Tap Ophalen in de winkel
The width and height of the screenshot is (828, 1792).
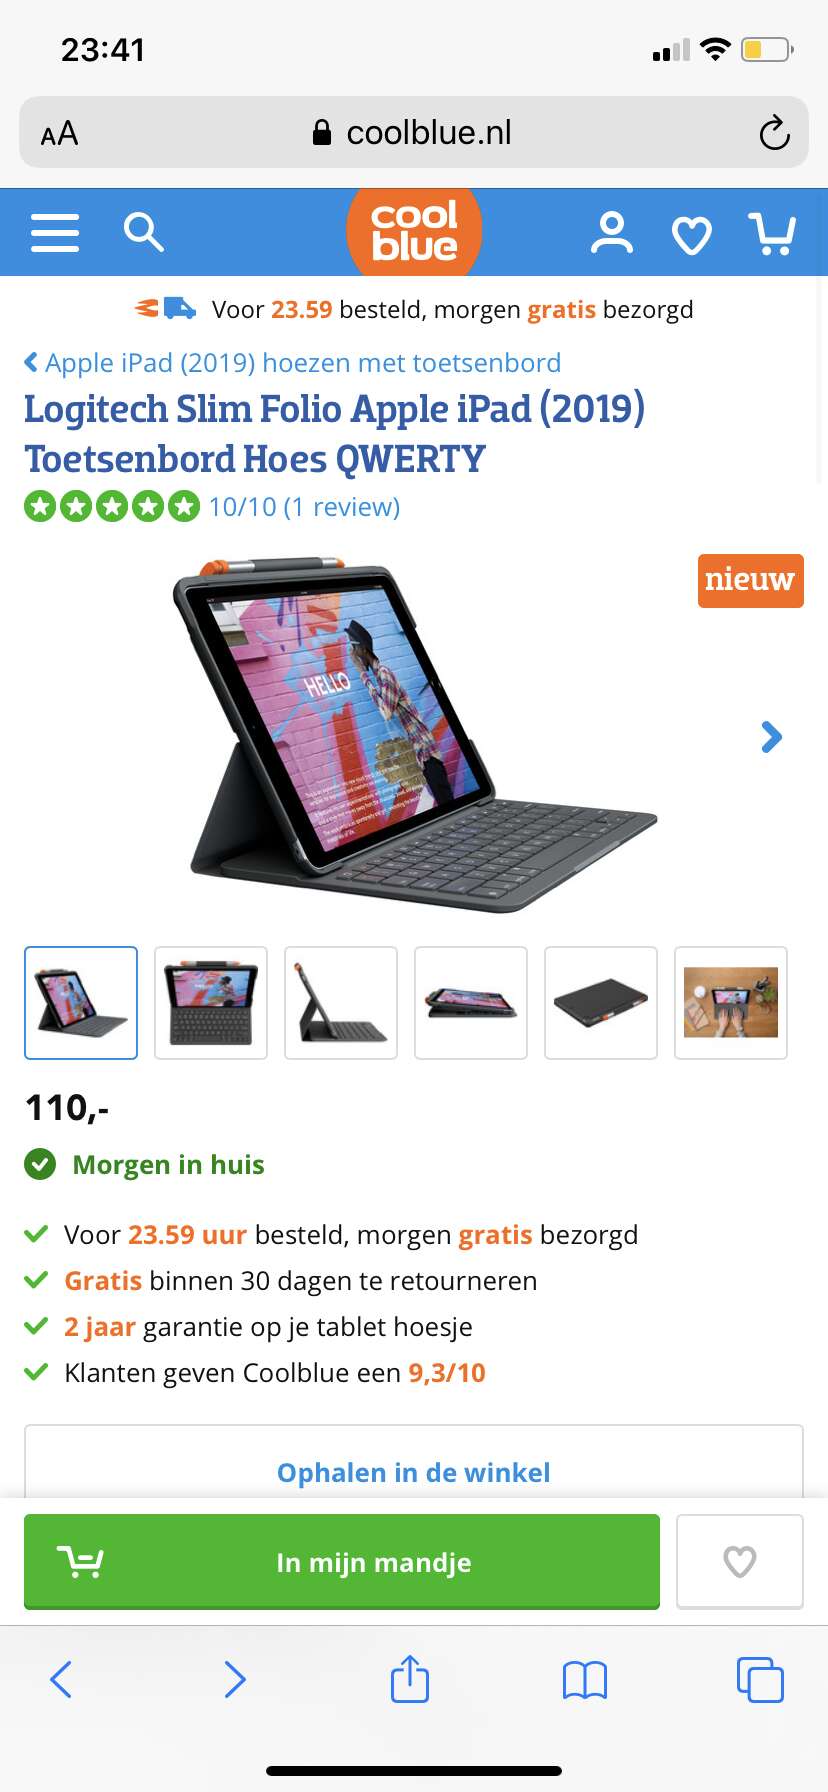point(414,1472)
